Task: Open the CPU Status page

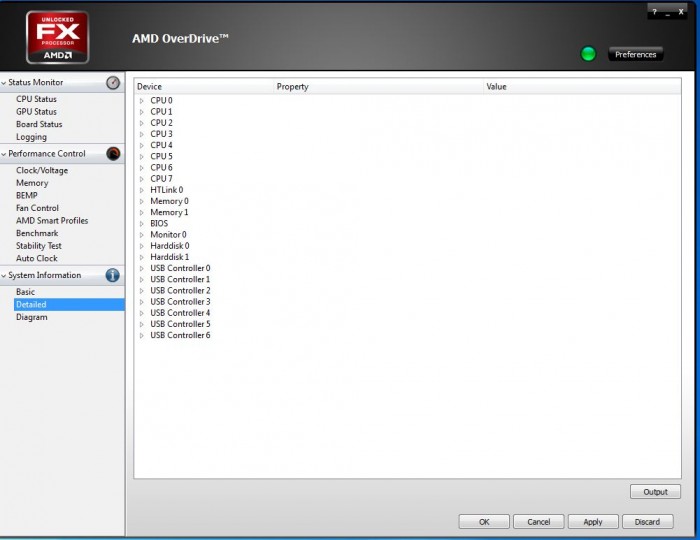Action: (x=36, y=99)
